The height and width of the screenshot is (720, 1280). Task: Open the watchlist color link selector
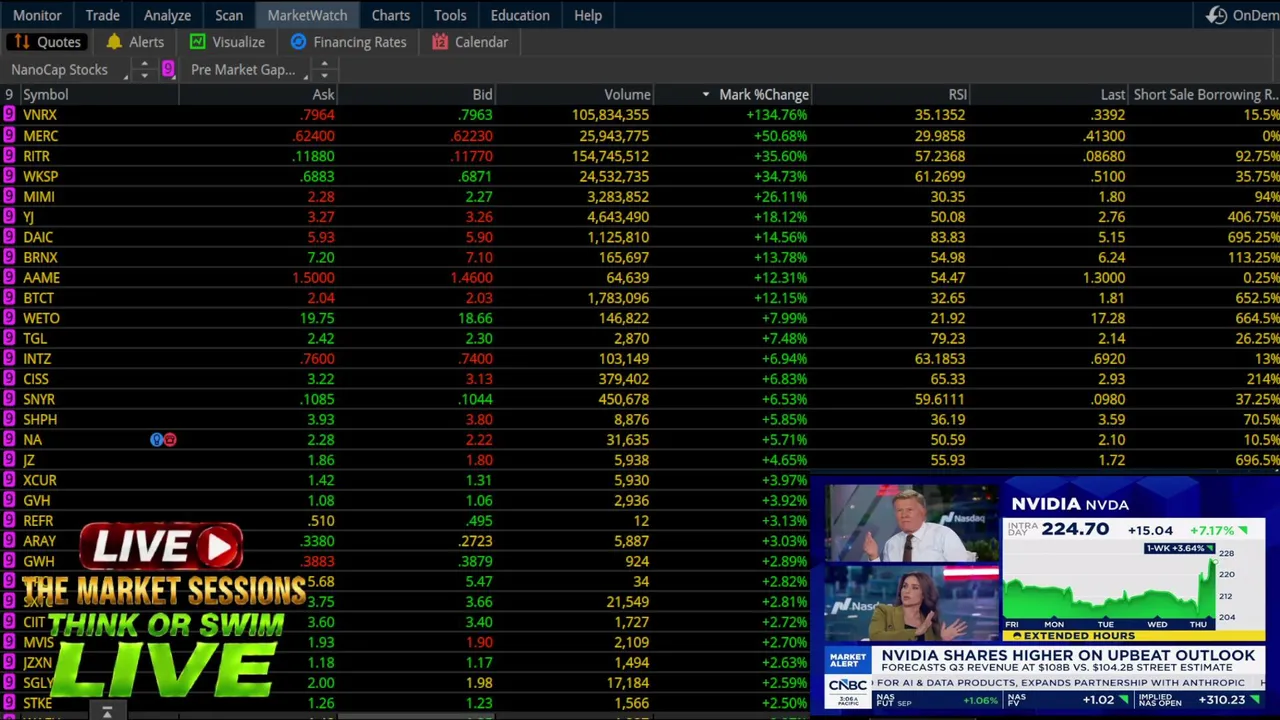tap(168, 69)
